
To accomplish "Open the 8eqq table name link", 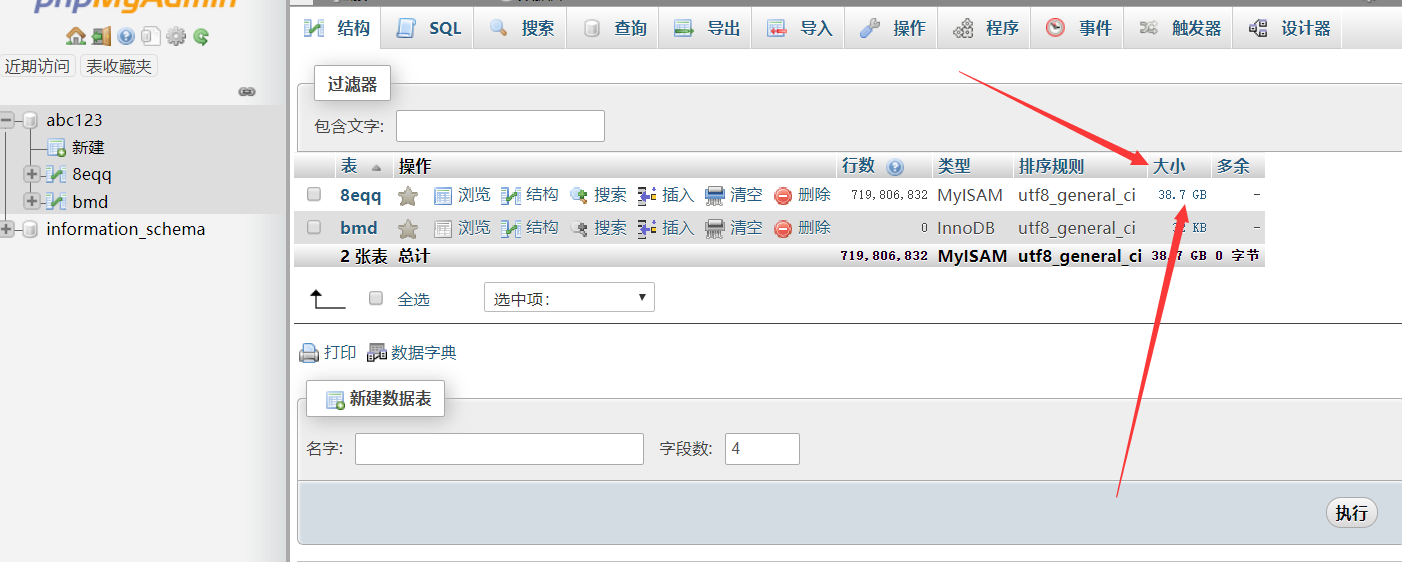I will coord(361,196).
